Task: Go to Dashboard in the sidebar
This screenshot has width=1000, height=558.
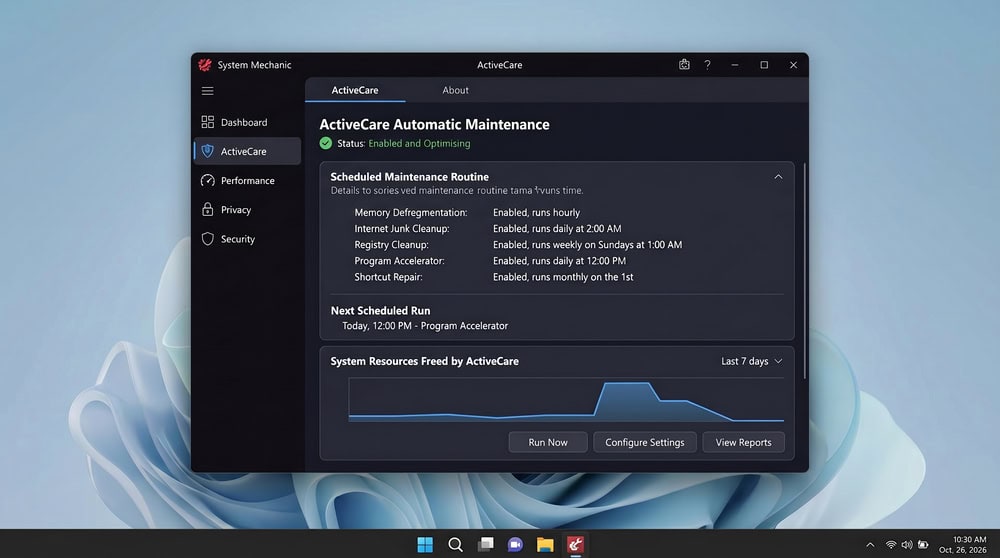Action: [x=247, y=122]
